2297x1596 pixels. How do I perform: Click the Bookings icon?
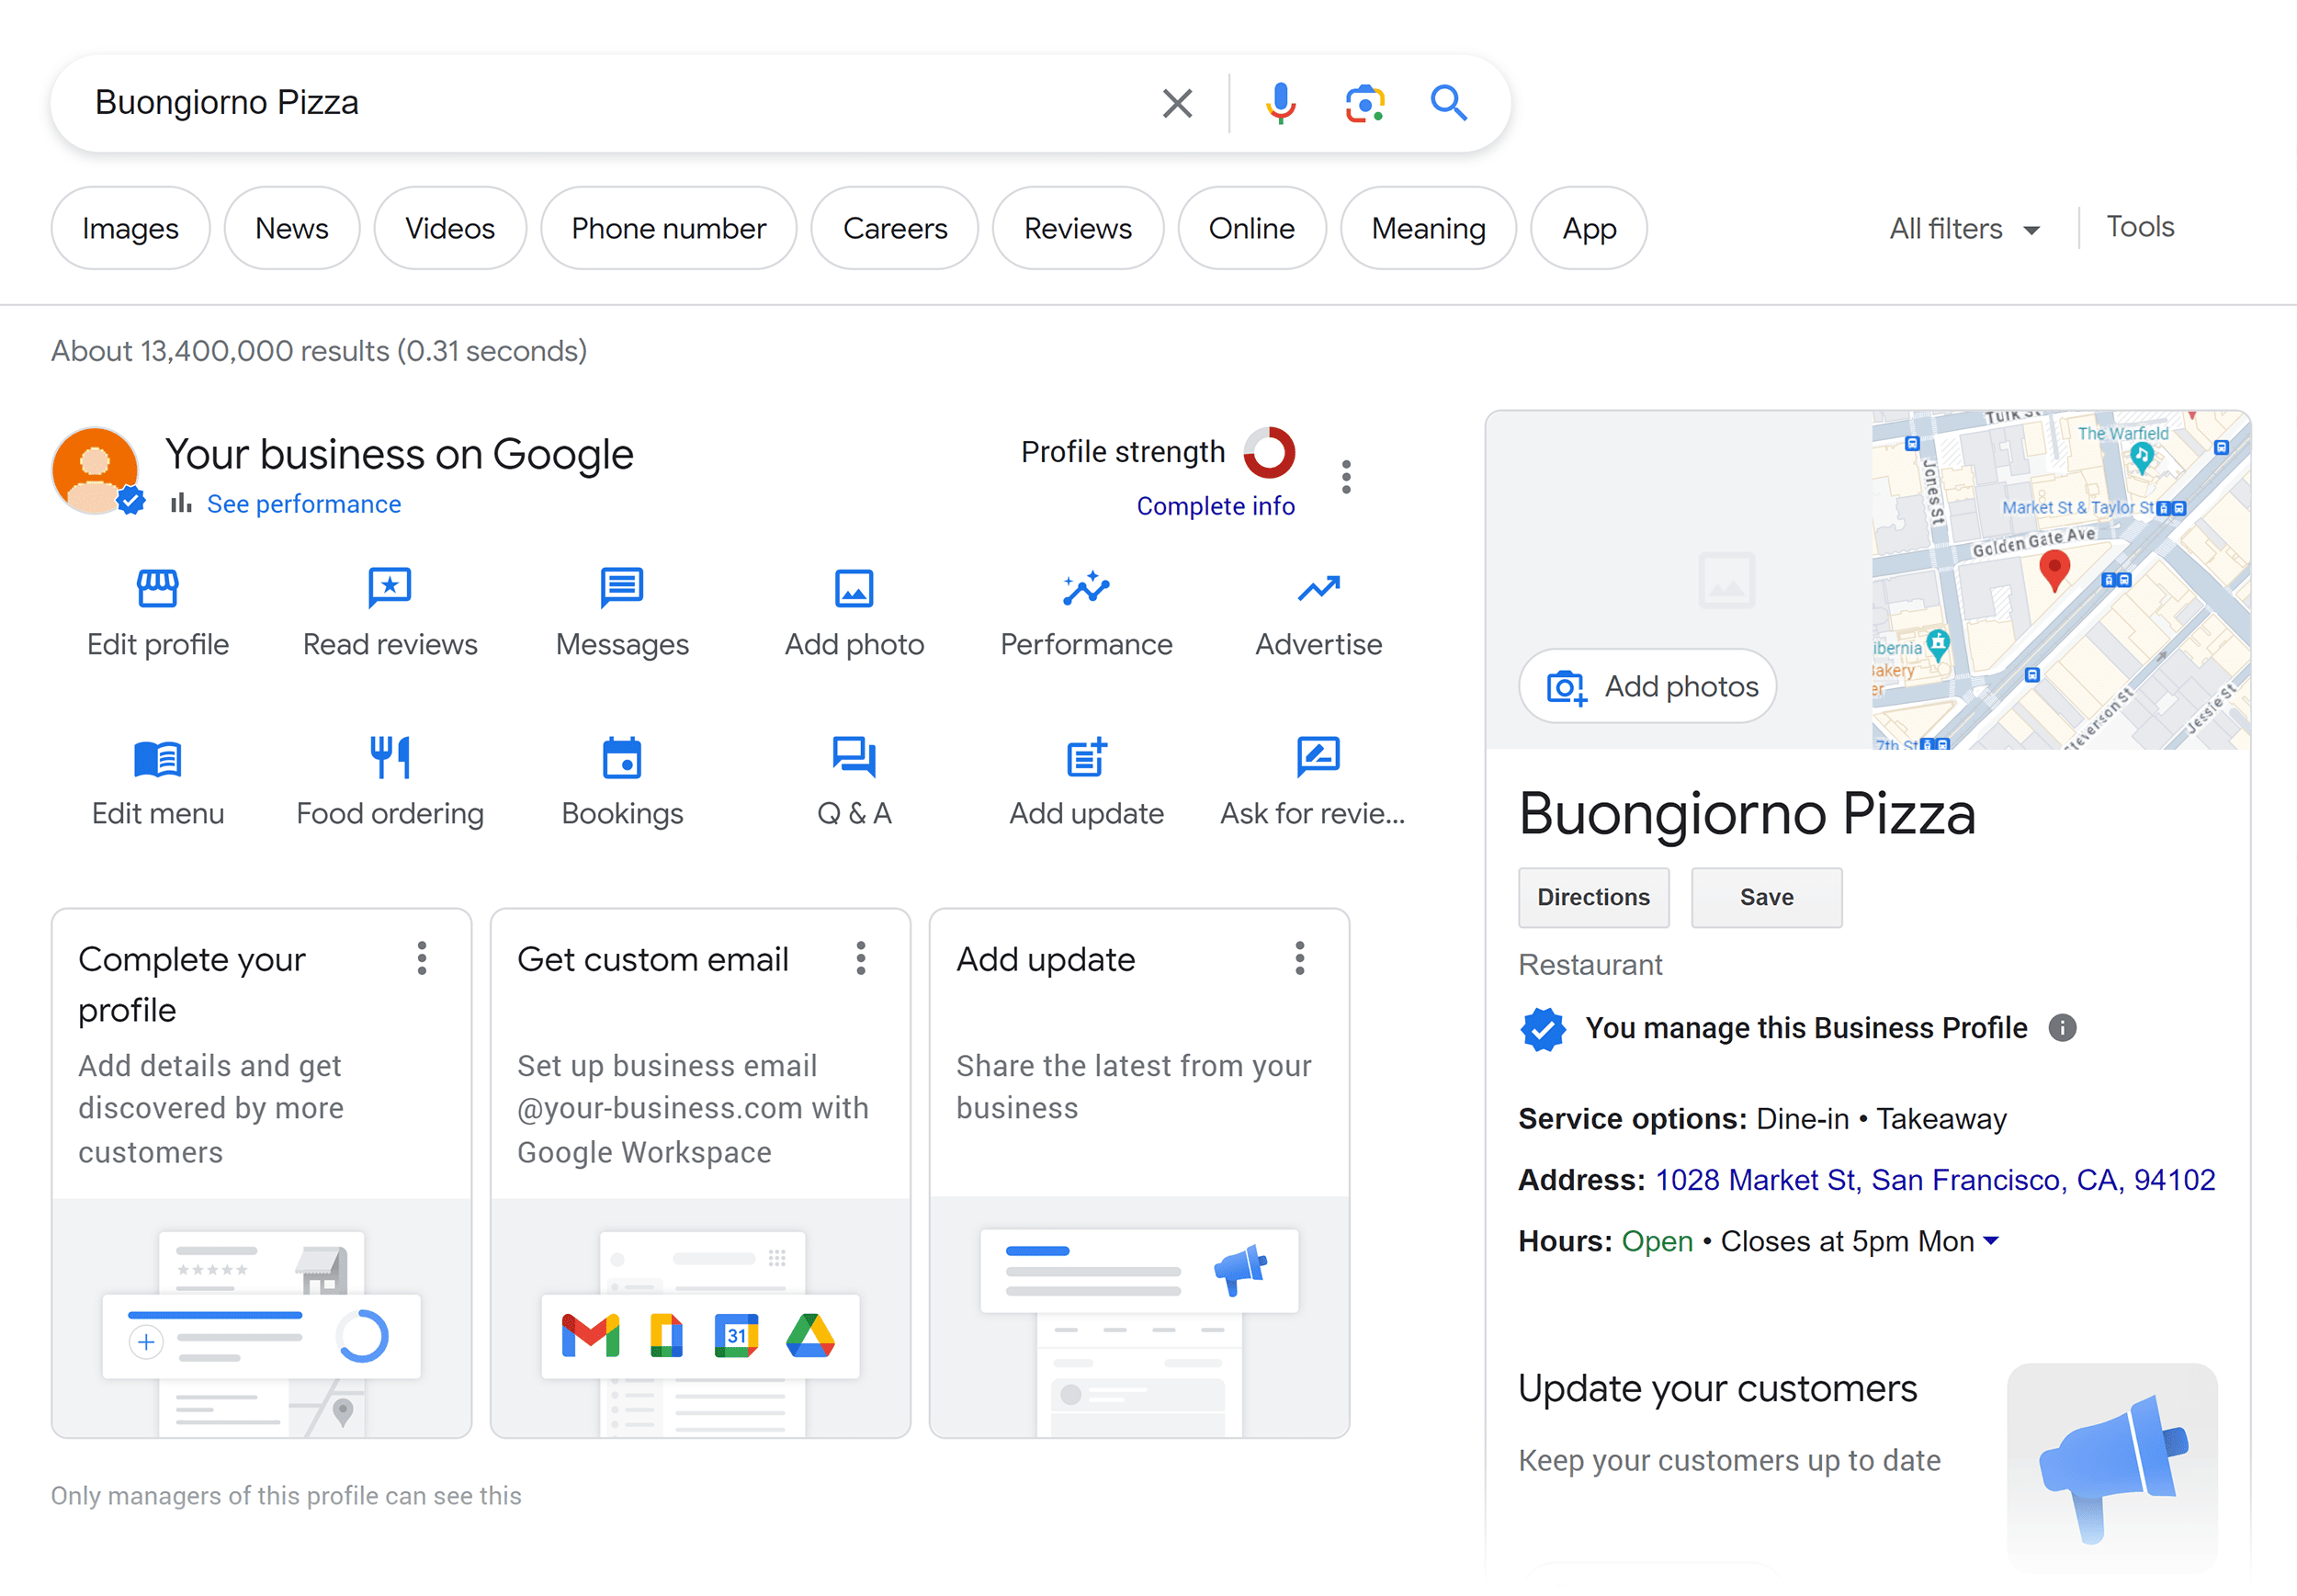(x=621, y=758)
